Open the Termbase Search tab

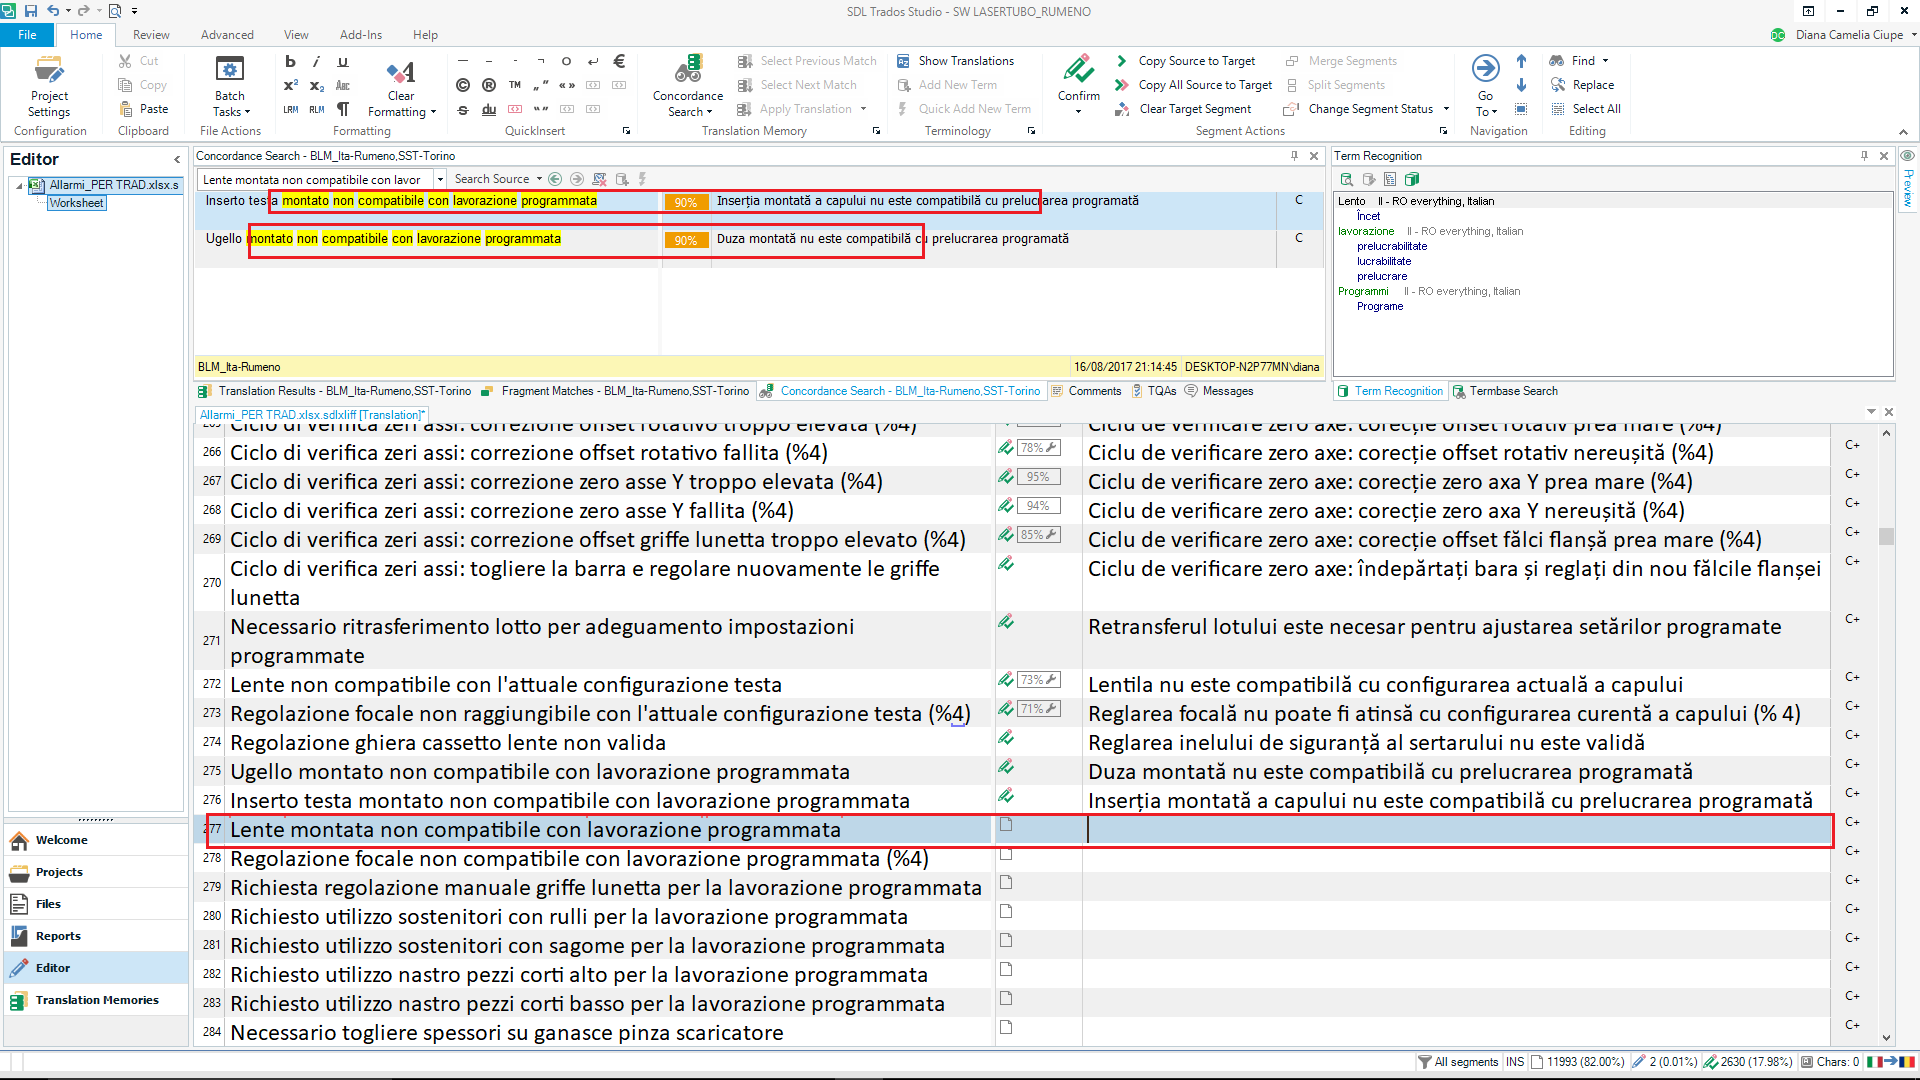tap(1505, 391)
